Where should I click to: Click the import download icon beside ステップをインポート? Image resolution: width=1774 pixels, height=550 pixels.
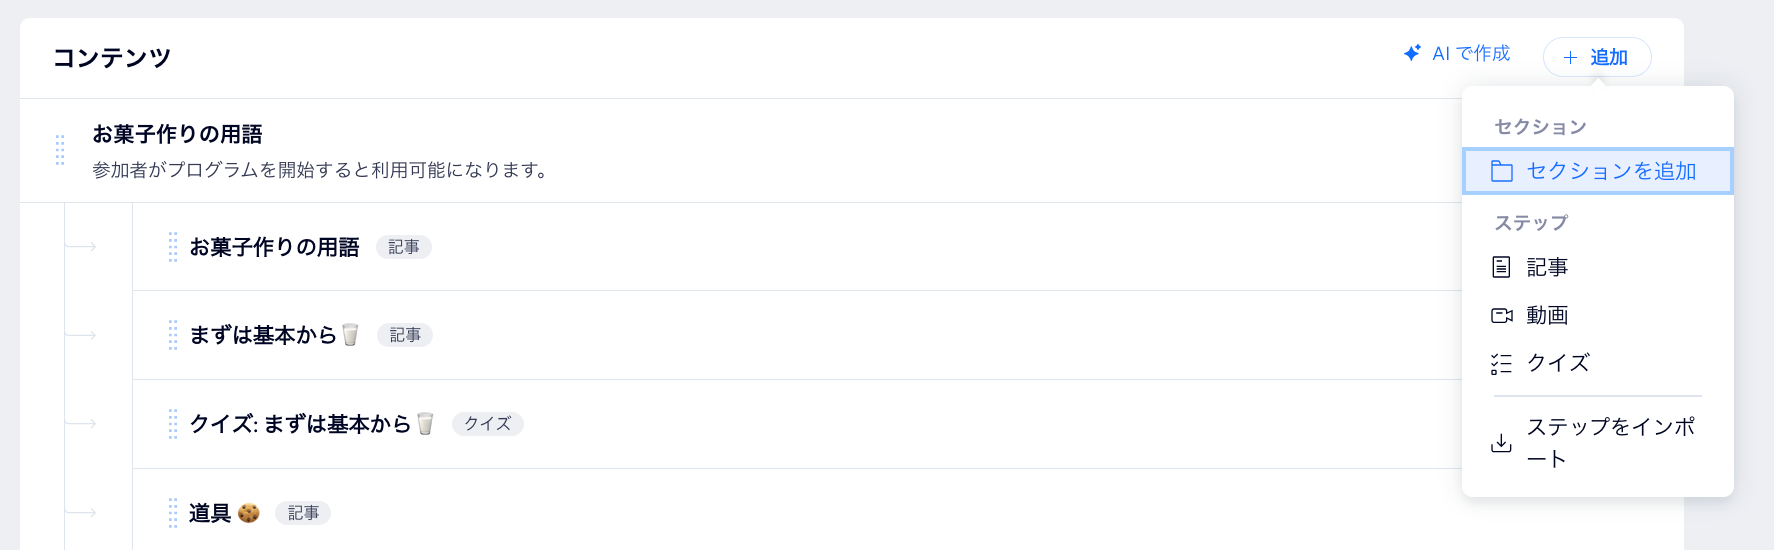[1501, 443]
